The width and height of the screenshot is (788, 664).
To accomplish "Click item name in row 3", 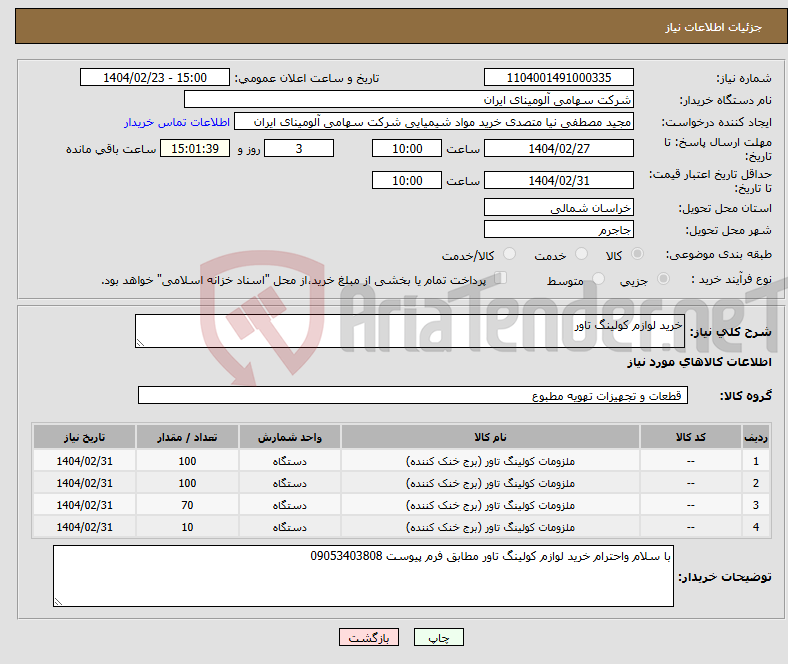I will pos(490,505).
